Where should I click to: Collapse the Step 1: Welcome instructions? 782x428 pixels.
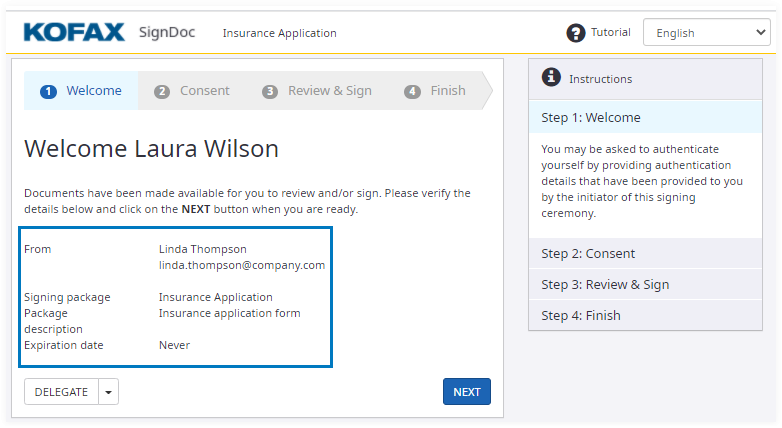tap(650, 118)
